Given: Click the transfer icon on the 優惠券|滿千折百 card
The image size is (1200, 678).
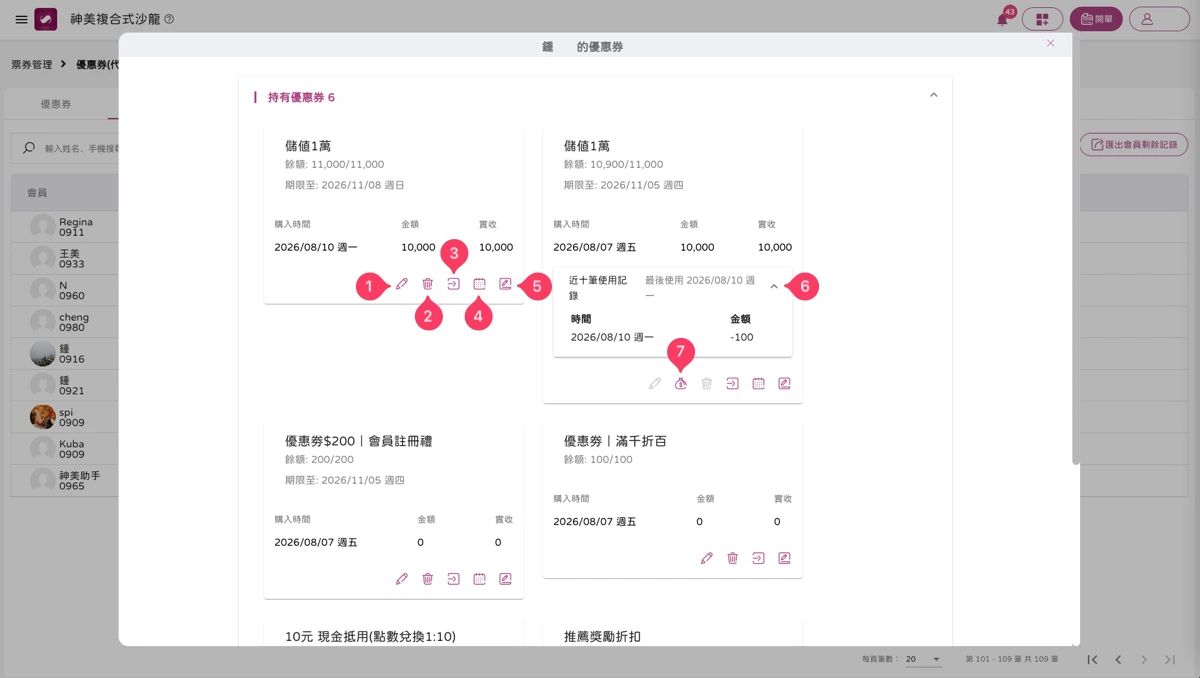Looking at the screenshot, I should pyautogui.click(x=759, y=558).
